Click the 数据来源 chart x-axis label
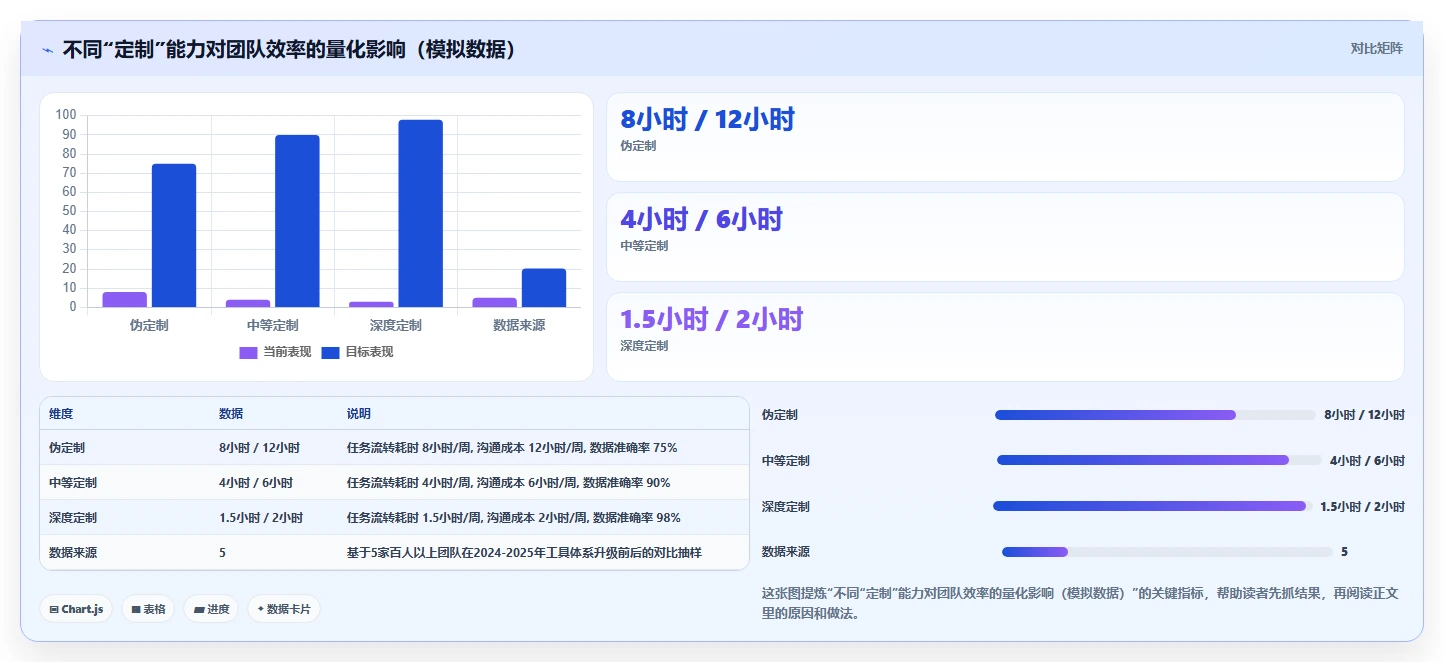Viewport: 1444px width, 662px height. pos(519,326)
